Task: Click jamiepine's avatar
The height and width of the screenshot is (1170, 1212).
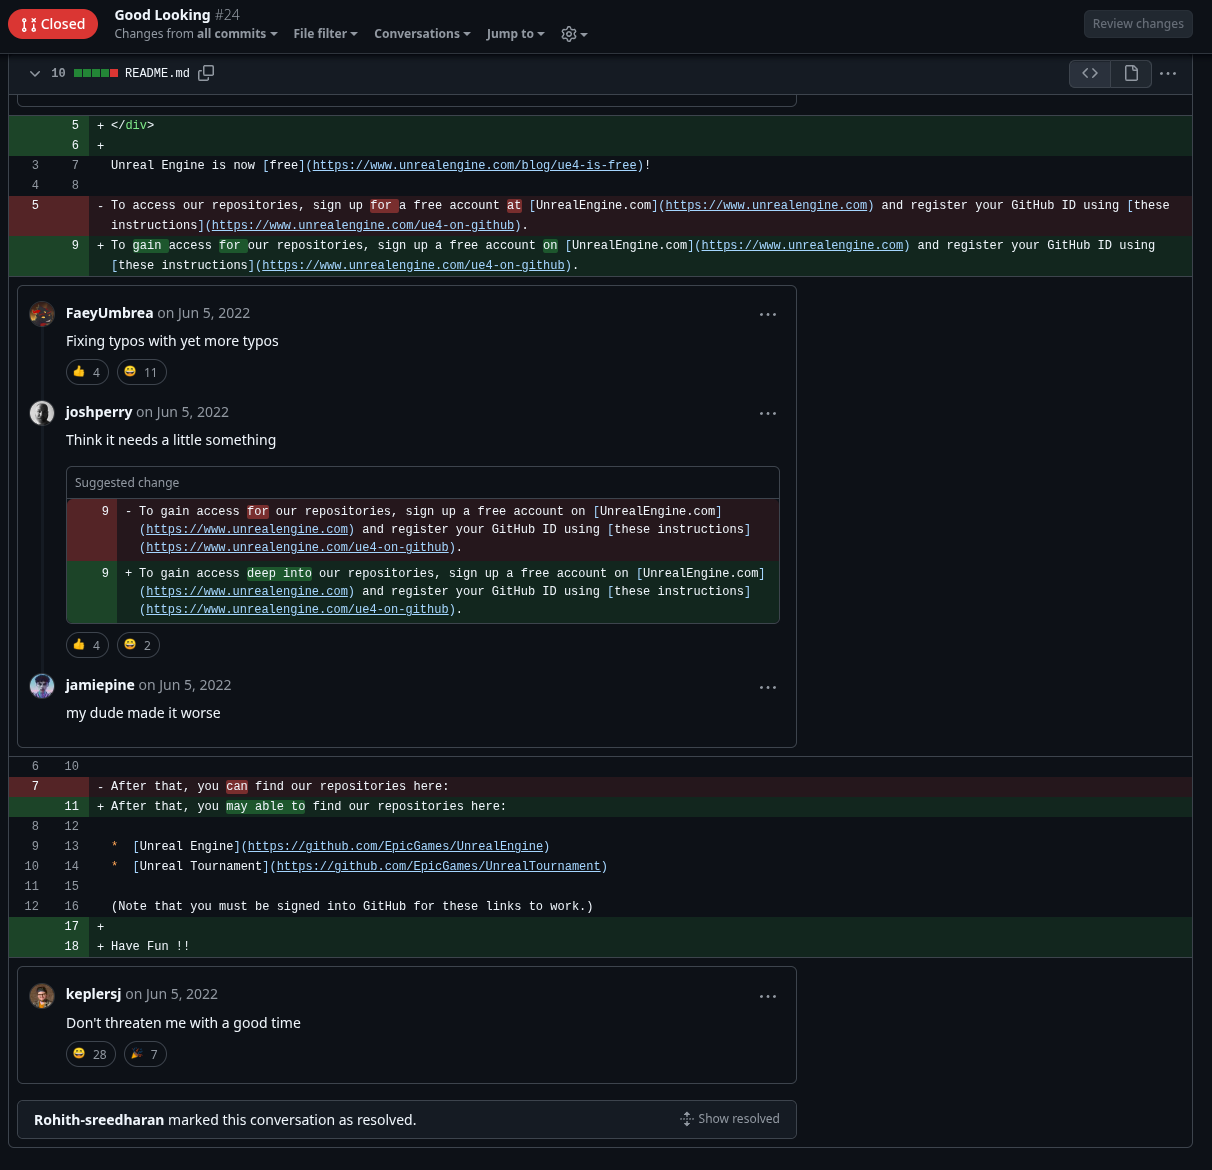Action: point(42,686)
